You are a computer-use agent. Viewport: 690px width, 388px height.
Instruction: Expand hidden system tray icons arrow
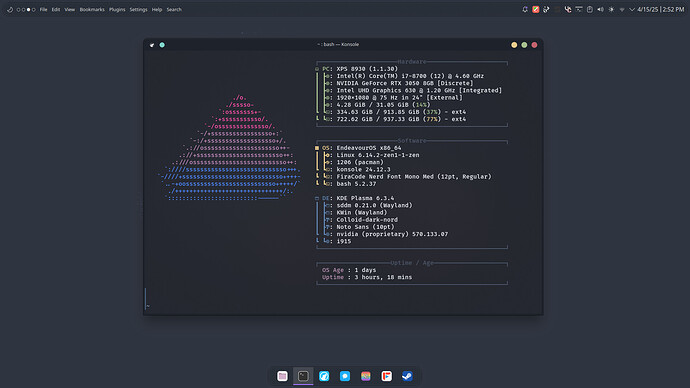coord(632,9)
